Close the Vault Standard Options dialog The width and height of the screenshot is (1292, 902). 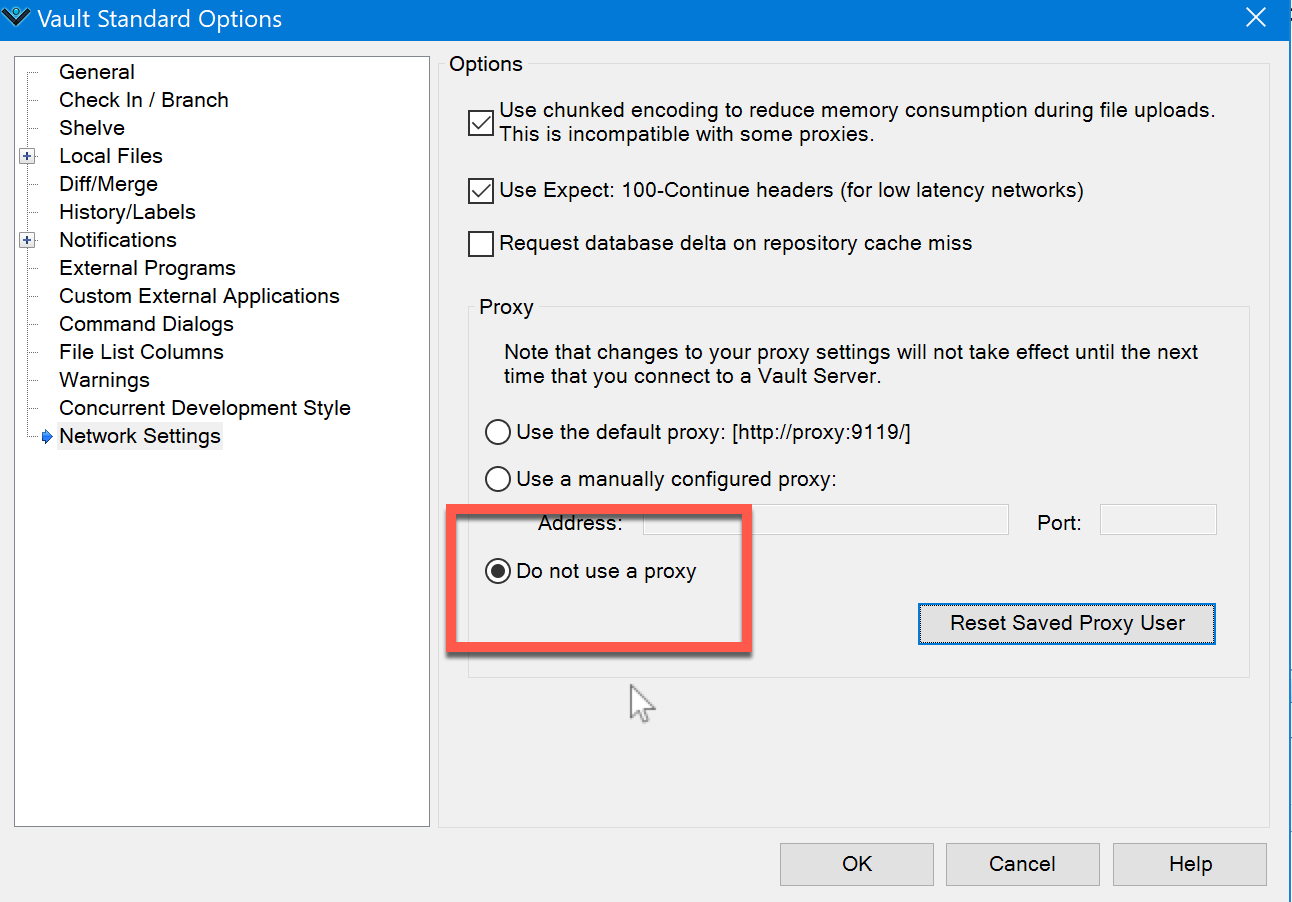[x=1256, y=17]
